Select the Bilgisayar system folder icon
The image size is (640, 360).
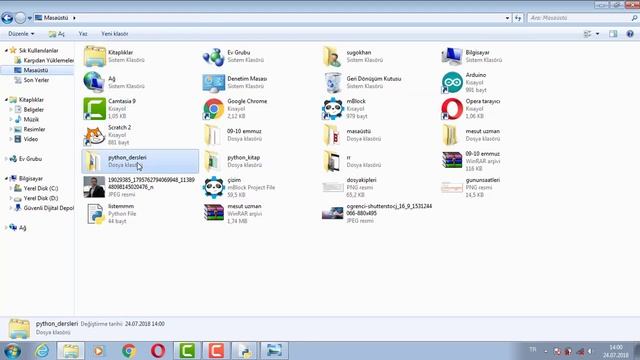(x=452, y=57)
